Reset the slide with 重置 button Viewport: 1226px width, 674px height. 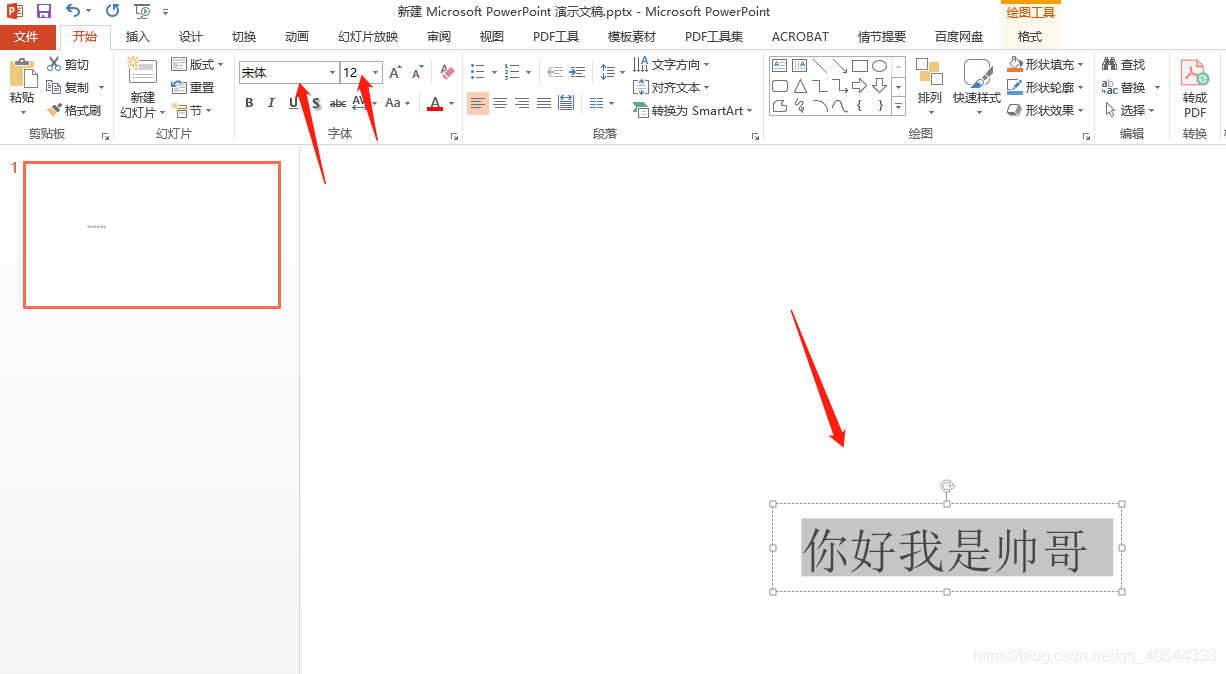193,87
